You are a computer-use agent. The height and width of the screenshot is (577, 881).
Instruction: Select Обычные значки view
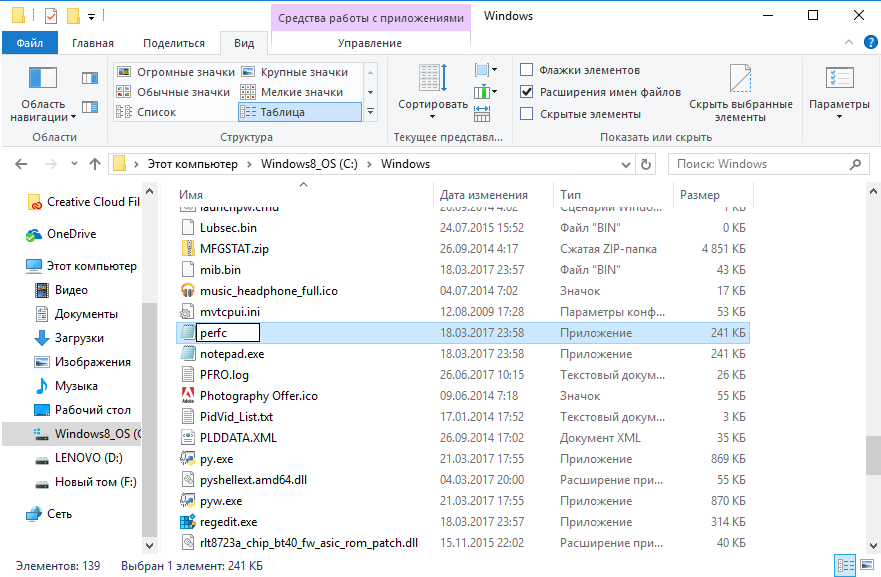[x=173, y=92]
